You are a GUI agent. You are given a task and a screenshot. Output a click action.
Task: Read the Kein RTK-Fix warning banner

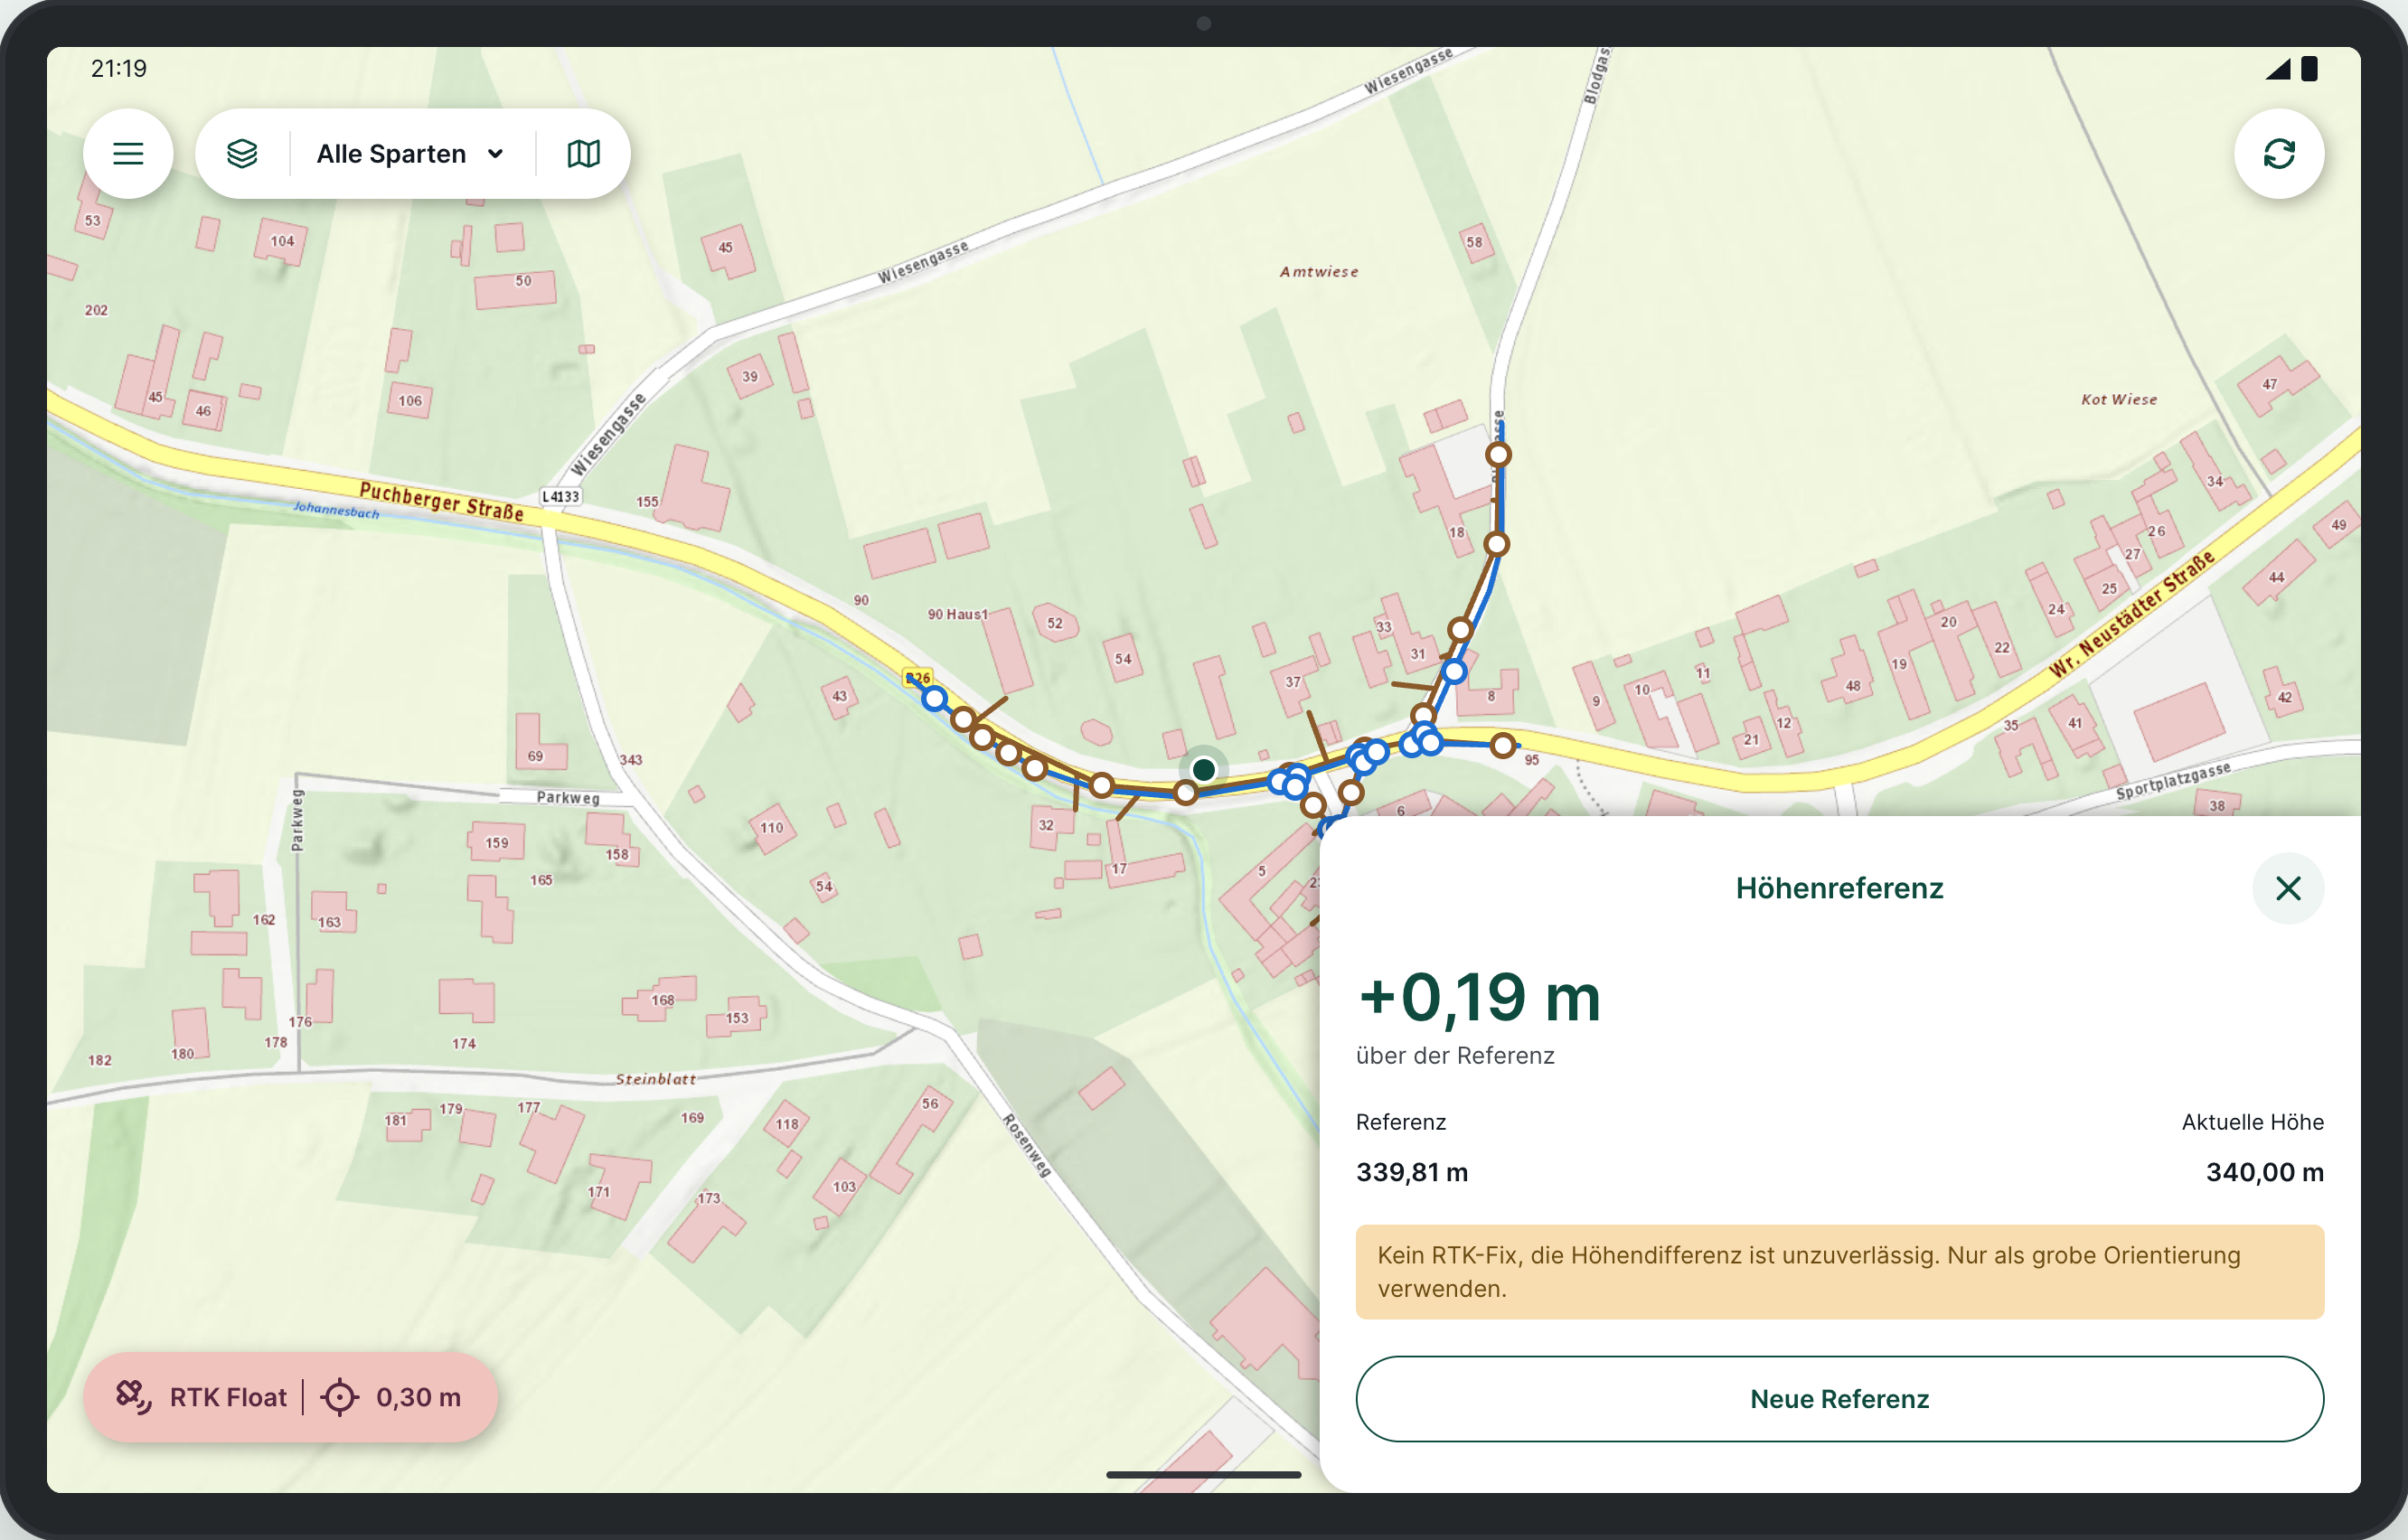(1839, 1272)
